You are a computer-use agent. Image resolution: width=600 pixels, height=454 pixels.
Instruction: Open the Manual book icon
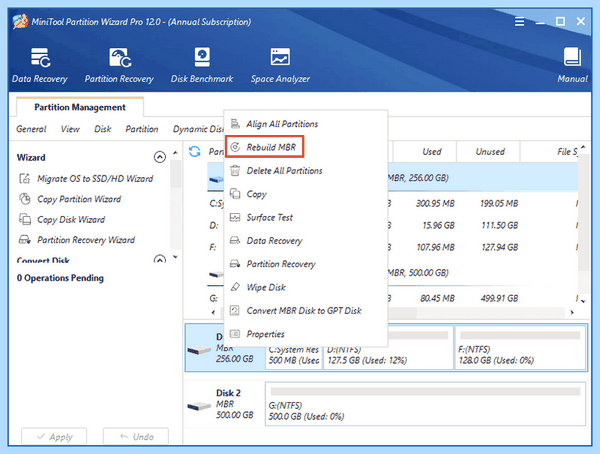572,57
